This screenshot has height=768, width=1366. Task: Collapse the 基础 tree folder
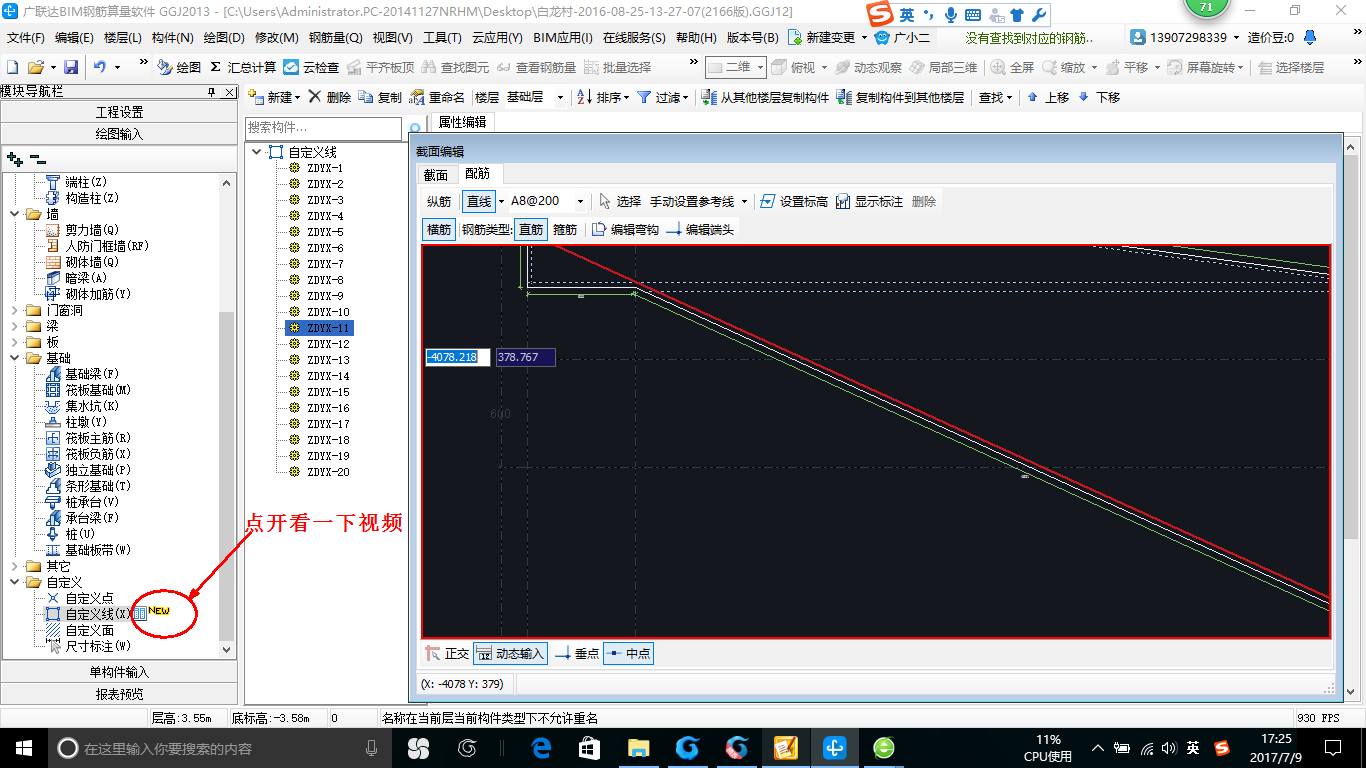(x=14, y=358)
